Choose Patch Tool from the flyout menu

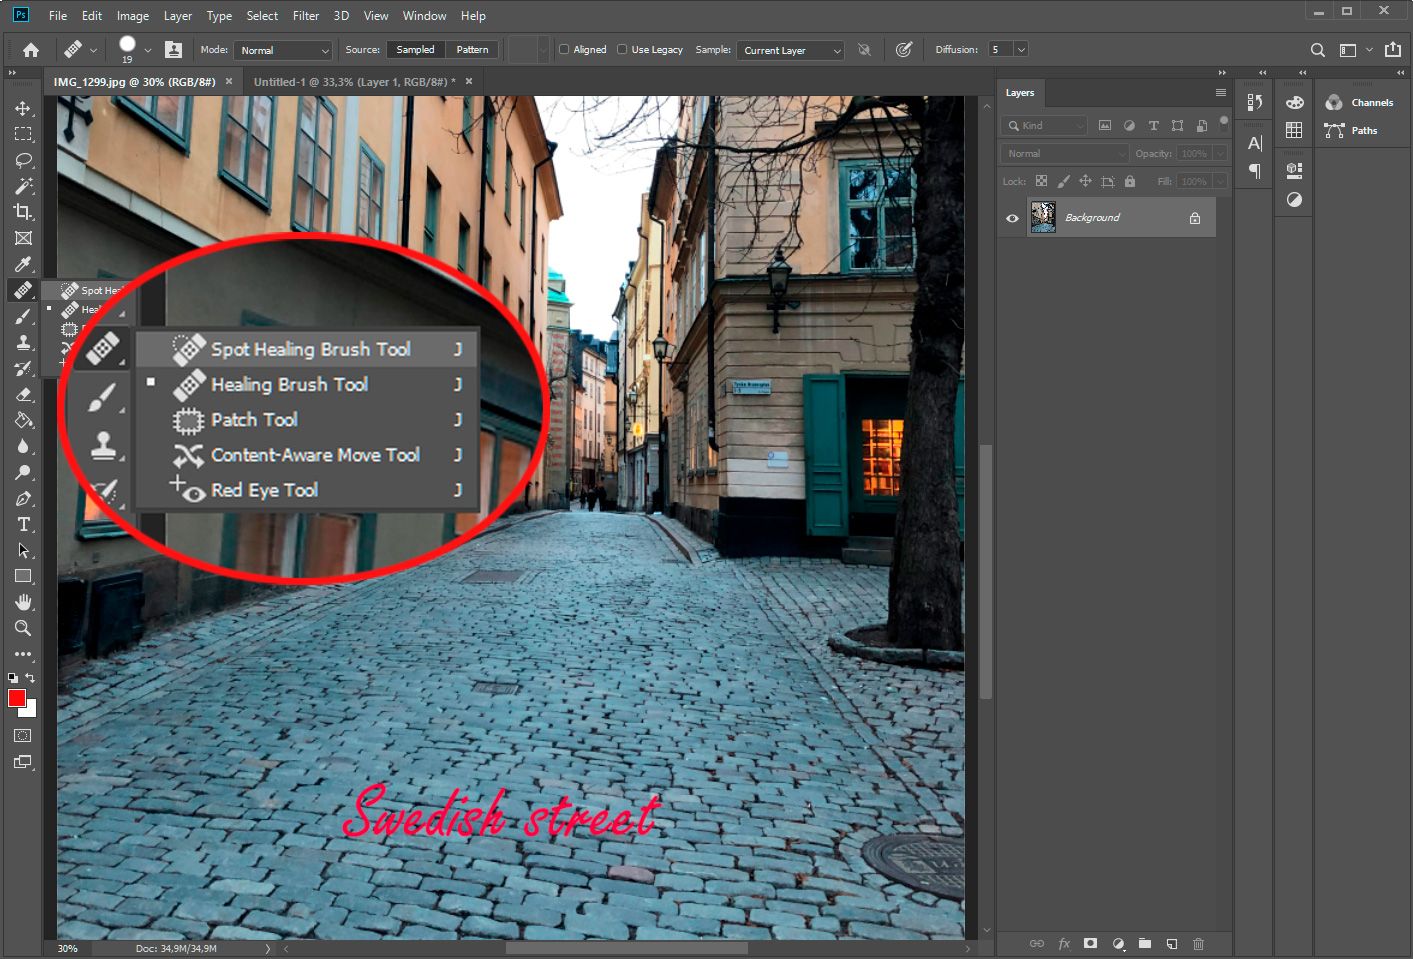coord(254,420)
